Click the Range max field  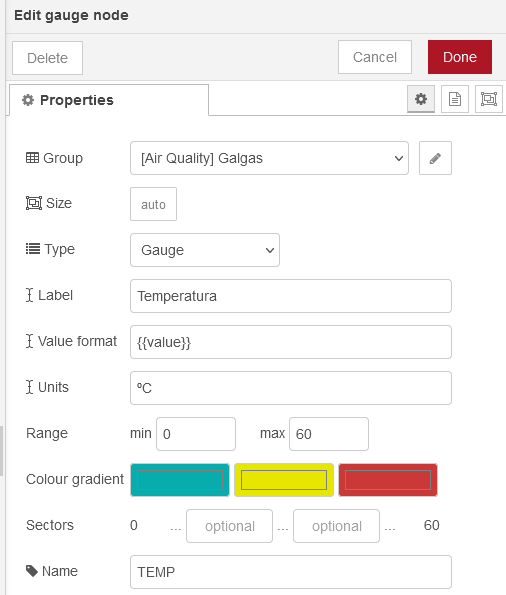coord(329,434)
